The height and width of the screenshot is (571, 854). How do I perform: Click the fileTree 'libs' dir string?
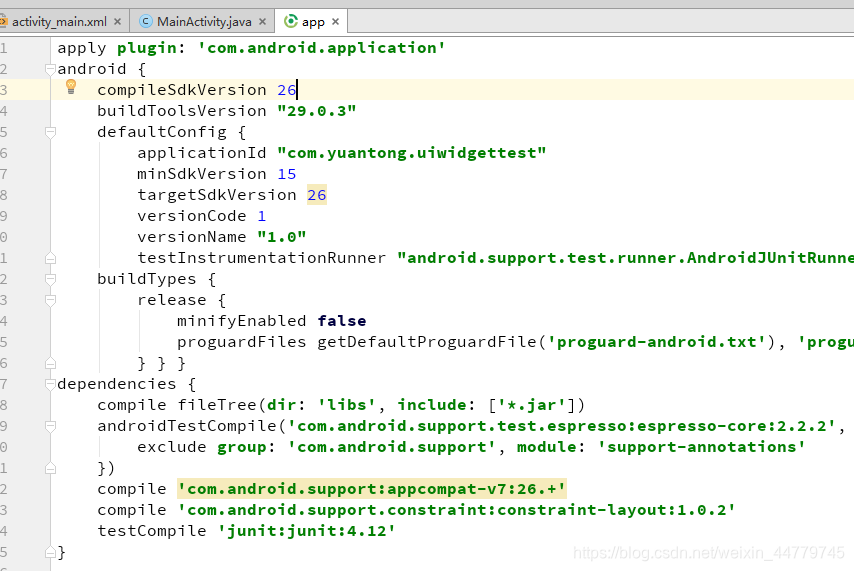(346, 405)
